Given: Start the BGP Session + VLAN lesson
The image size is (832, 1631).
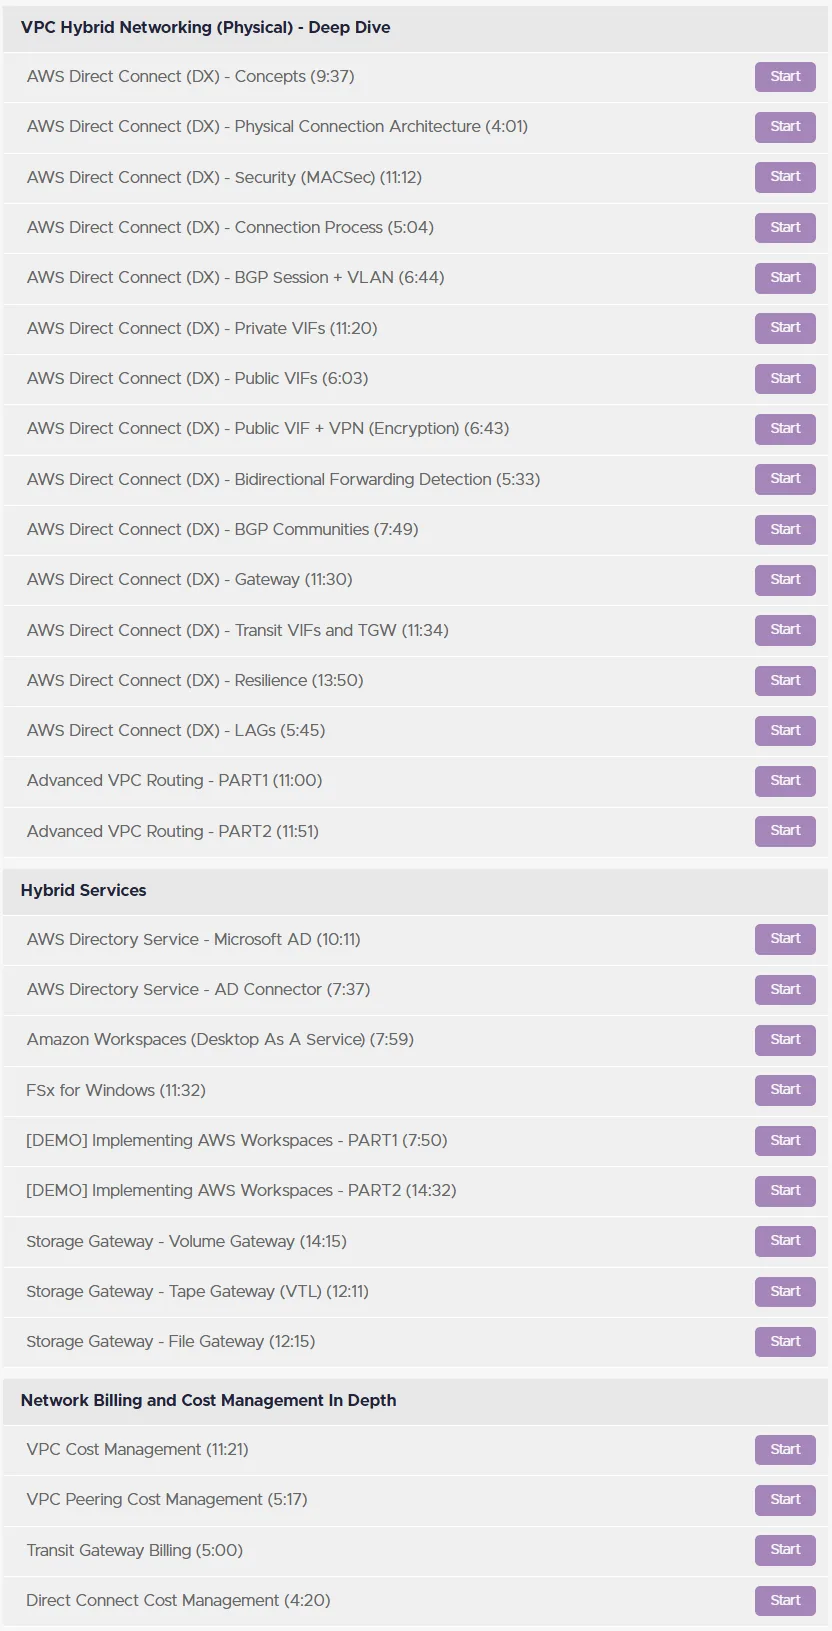Looking at the screenshot, I should click(785, 278).
